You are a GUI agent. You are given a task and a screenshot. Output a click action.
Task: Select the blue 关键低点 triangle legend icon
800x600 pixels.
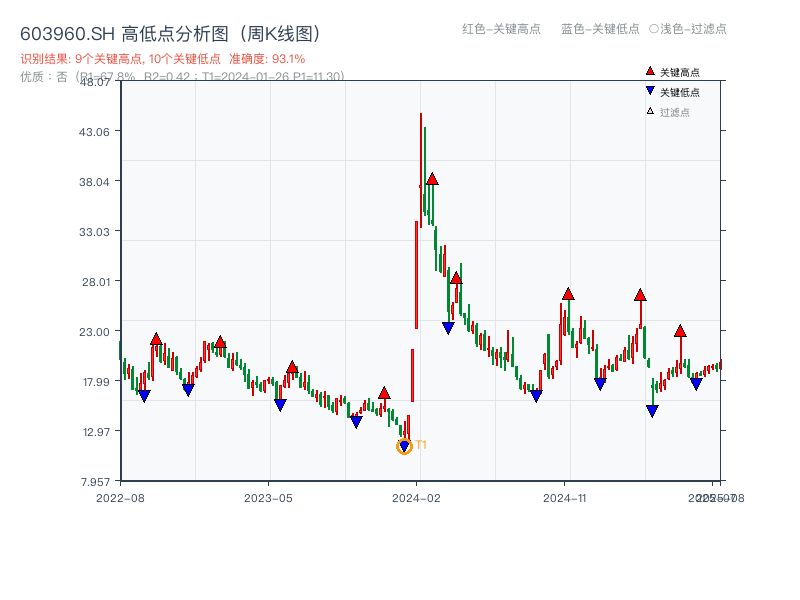pyautogui.click(x=649, y=91)
